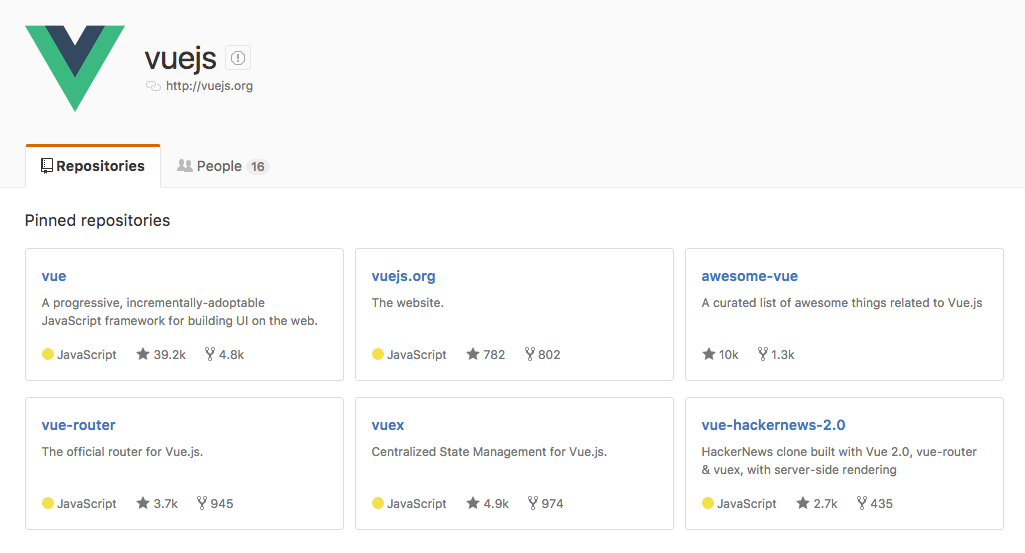The width and height of the screenshot is (1025, 553).
Task: Switch to the Repositories tab
Action: pos(93,166)
